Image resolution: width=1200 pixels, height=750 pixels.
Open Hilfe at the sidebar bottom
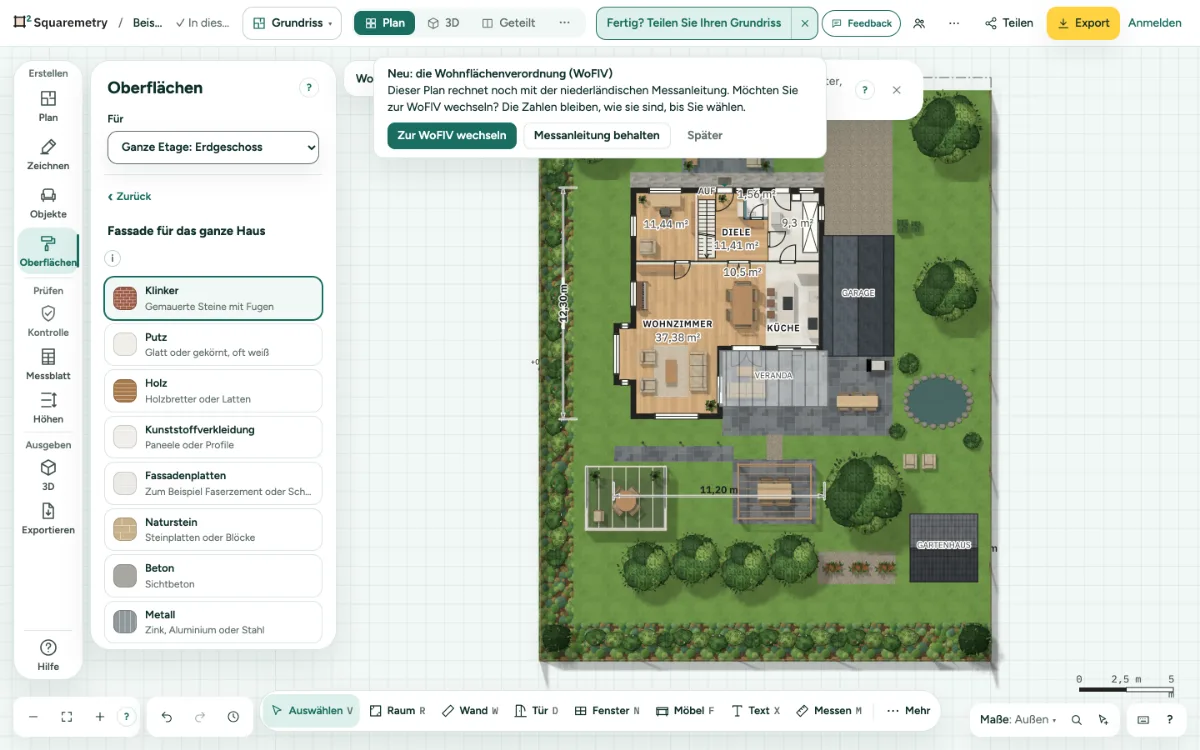click(48, 654)
